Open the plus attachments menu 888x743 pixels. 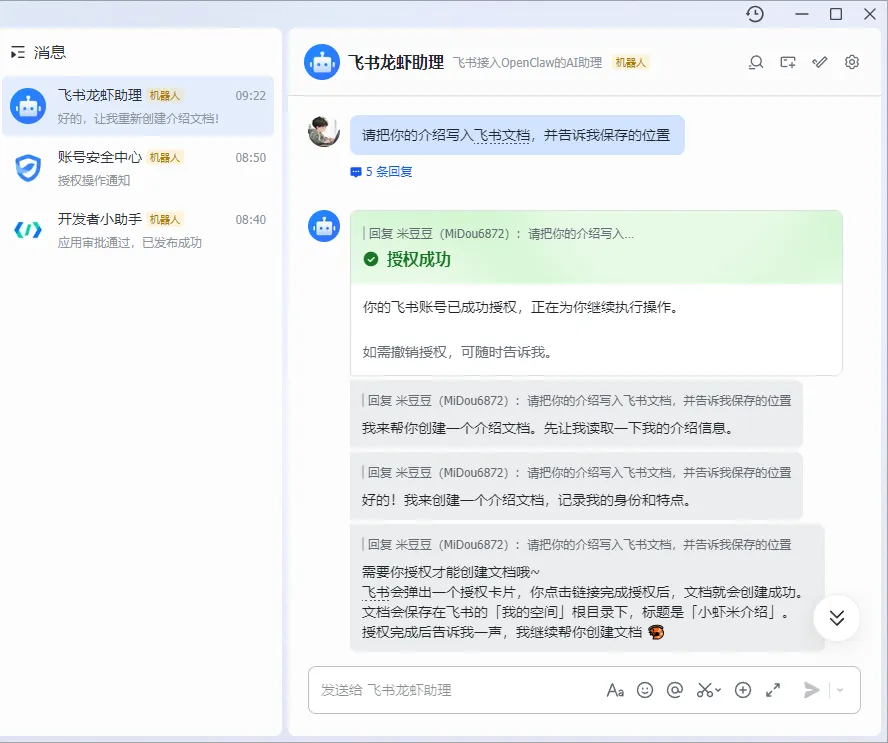point(743,690)
